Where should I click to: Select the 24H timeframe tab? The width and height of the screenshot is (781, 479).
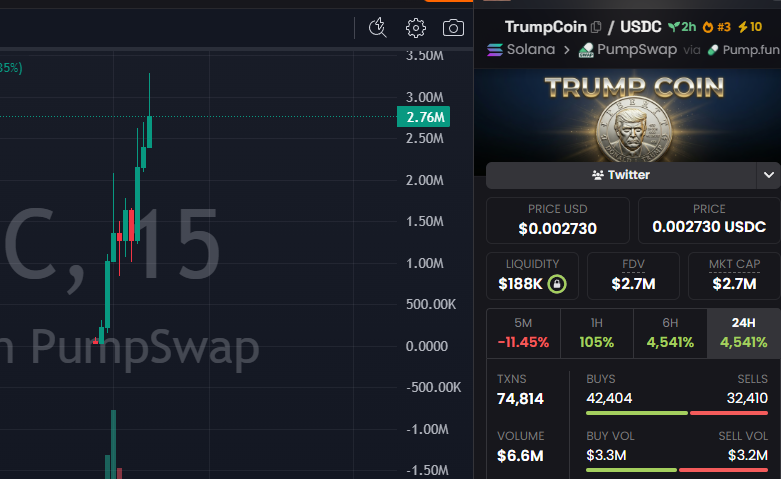pos(744,334)
